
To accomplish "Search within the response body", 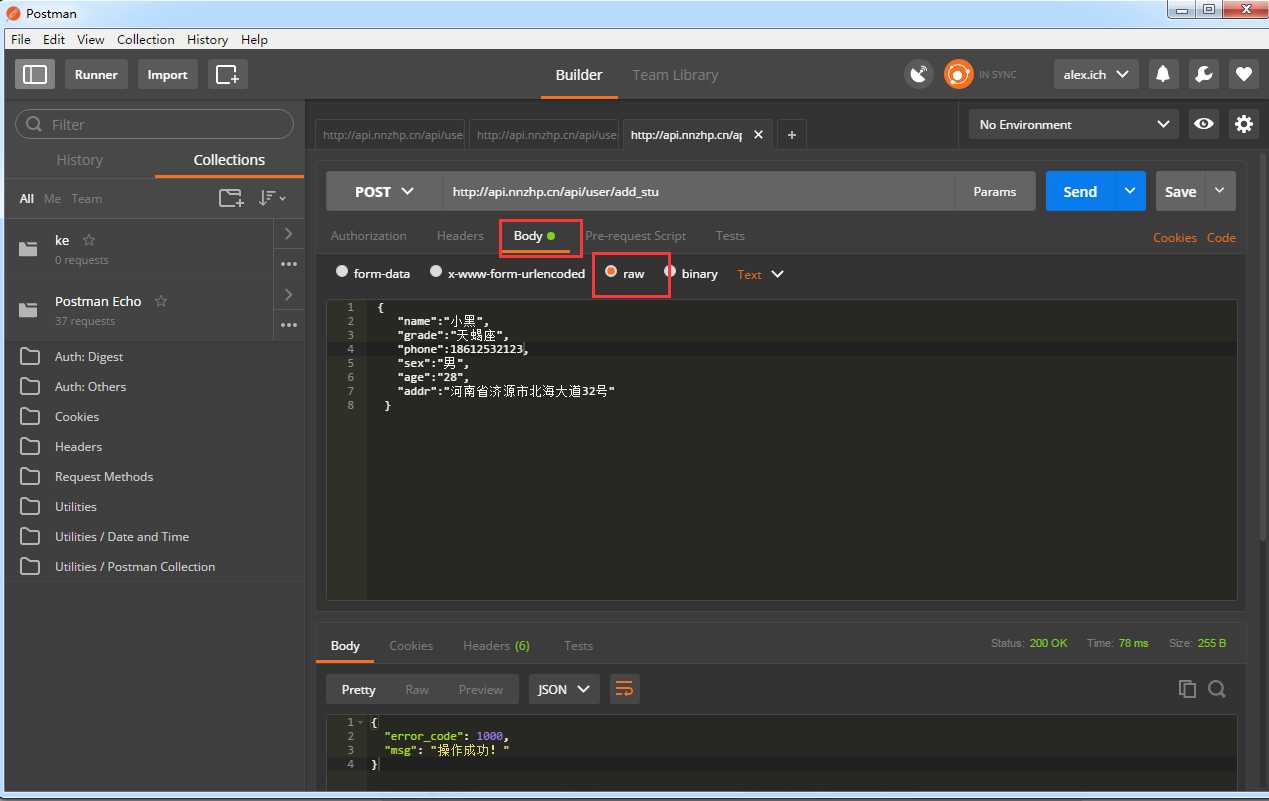I will pos(1217,689).
